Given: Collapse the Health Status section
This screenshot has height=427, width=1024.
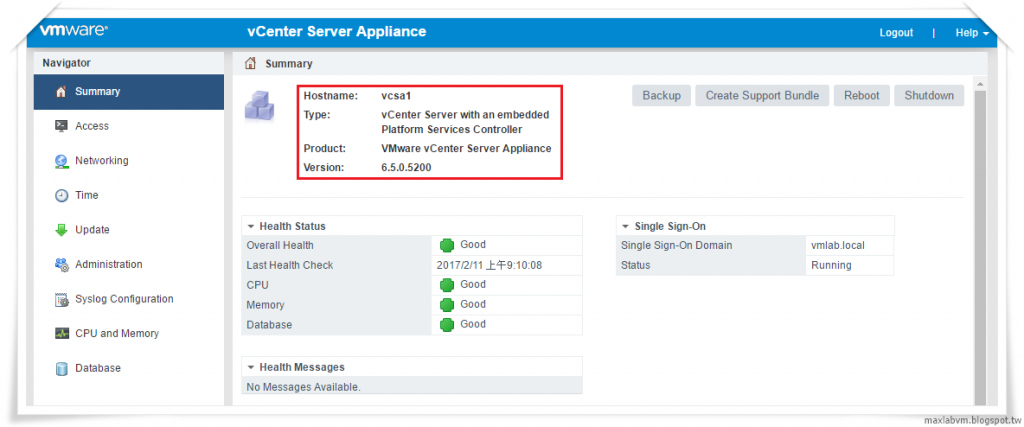Looking at the screenshot, I should pyautogui.click(x=251, y=227).
